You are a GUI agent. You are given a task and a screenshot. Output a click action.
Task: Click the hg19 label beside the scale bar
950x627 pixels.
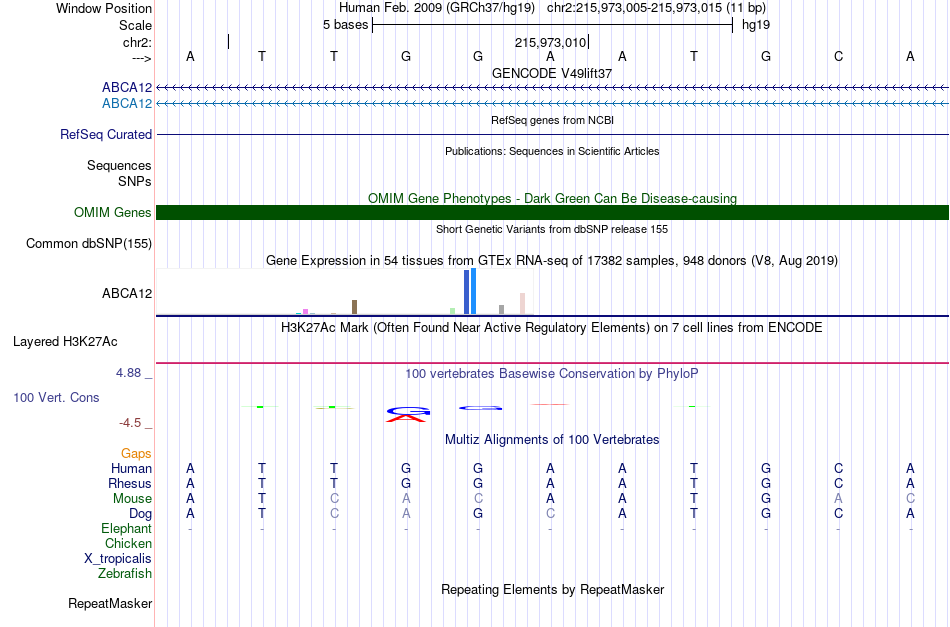tap(756, 25)
